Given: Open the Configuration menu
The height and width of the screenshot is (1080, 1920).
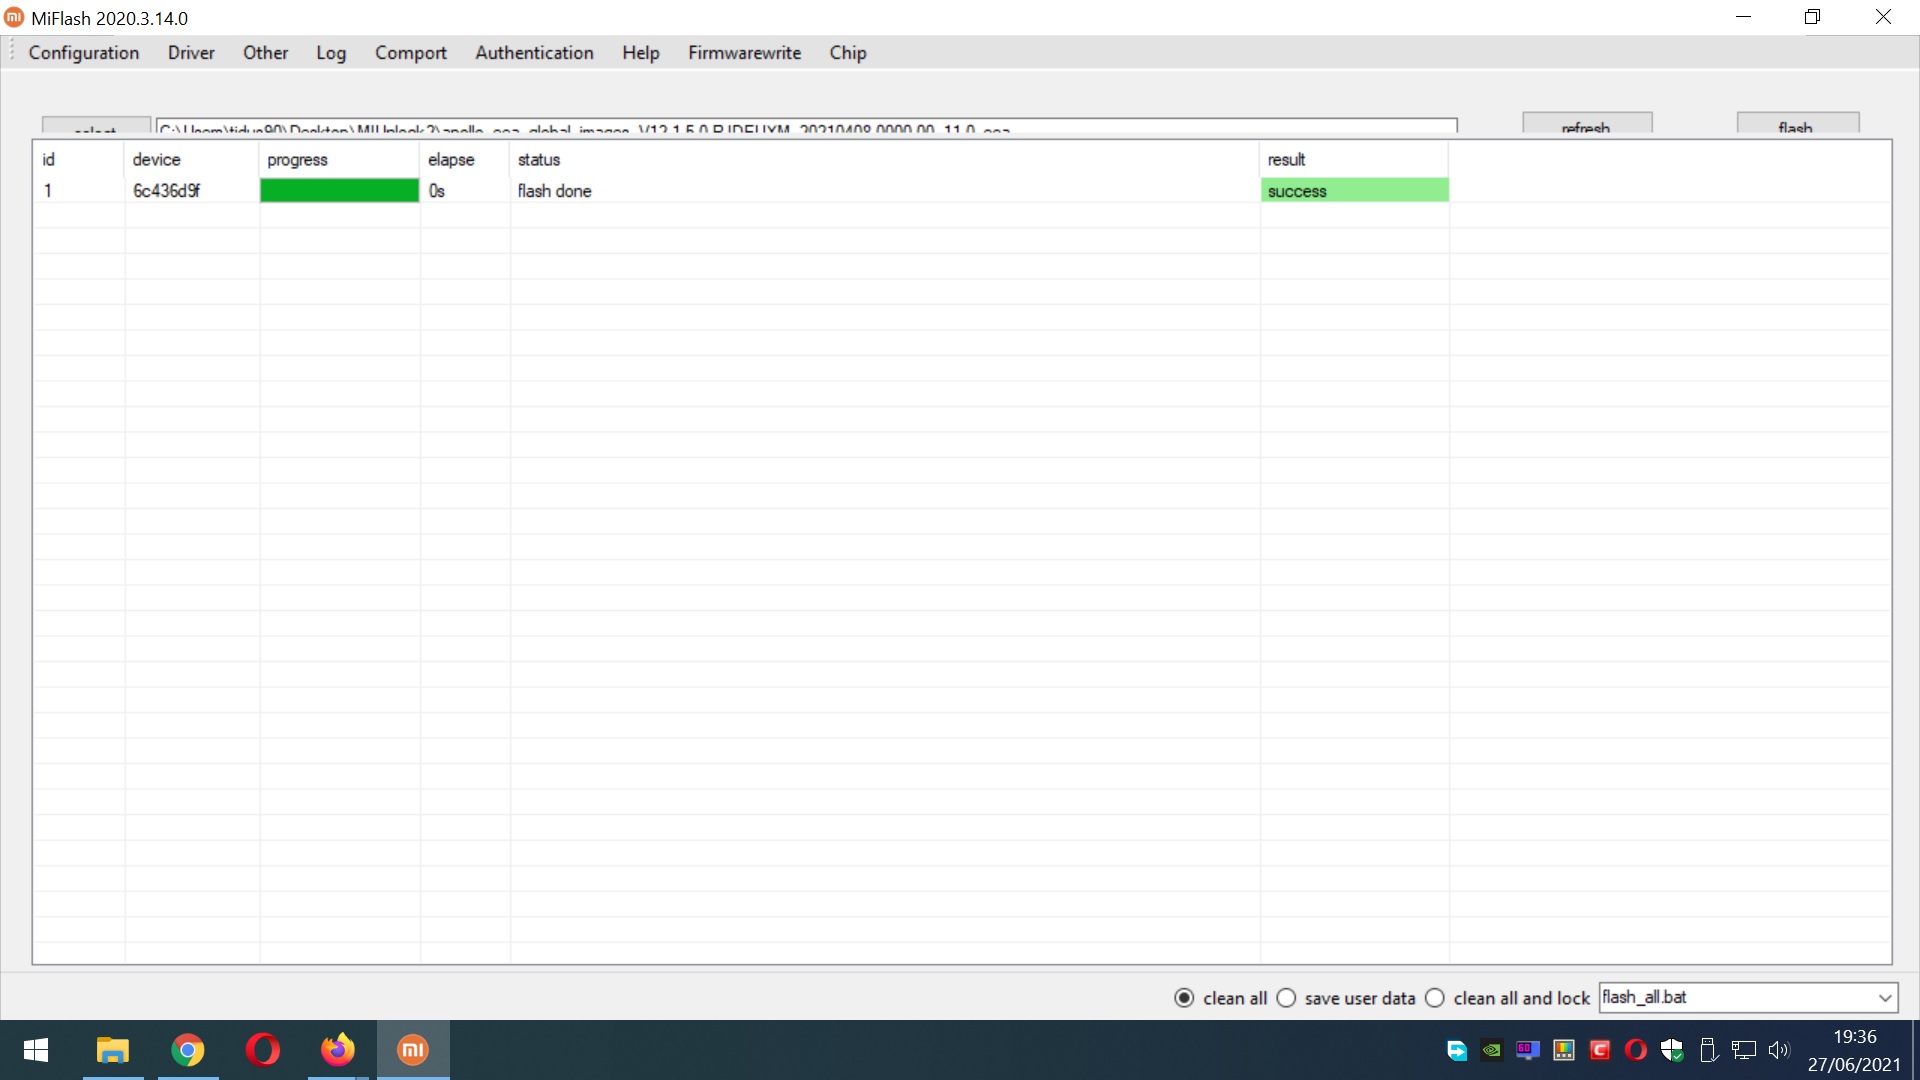Looking at the screenshot, I should tap(84, 53).
